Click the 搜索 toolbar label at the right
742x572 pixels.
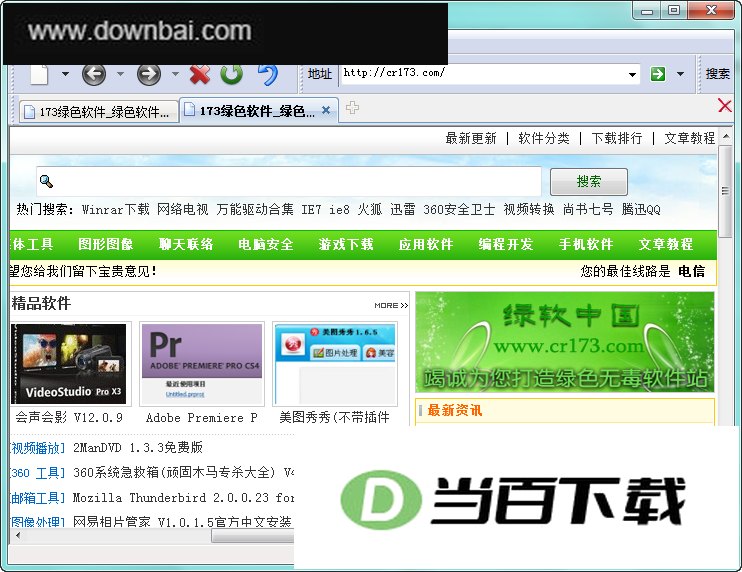(x=717, y=74)
